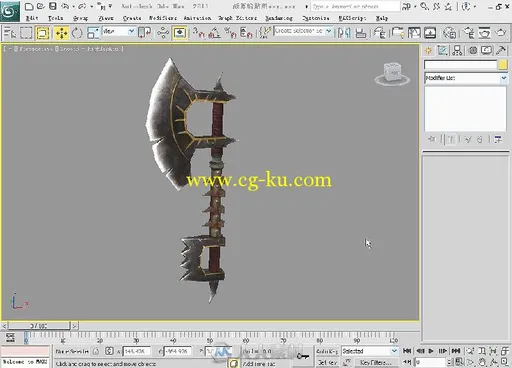512x368 pixels.
Task: Open the 3ds Max application menu
Action: (x=10, y=11)
